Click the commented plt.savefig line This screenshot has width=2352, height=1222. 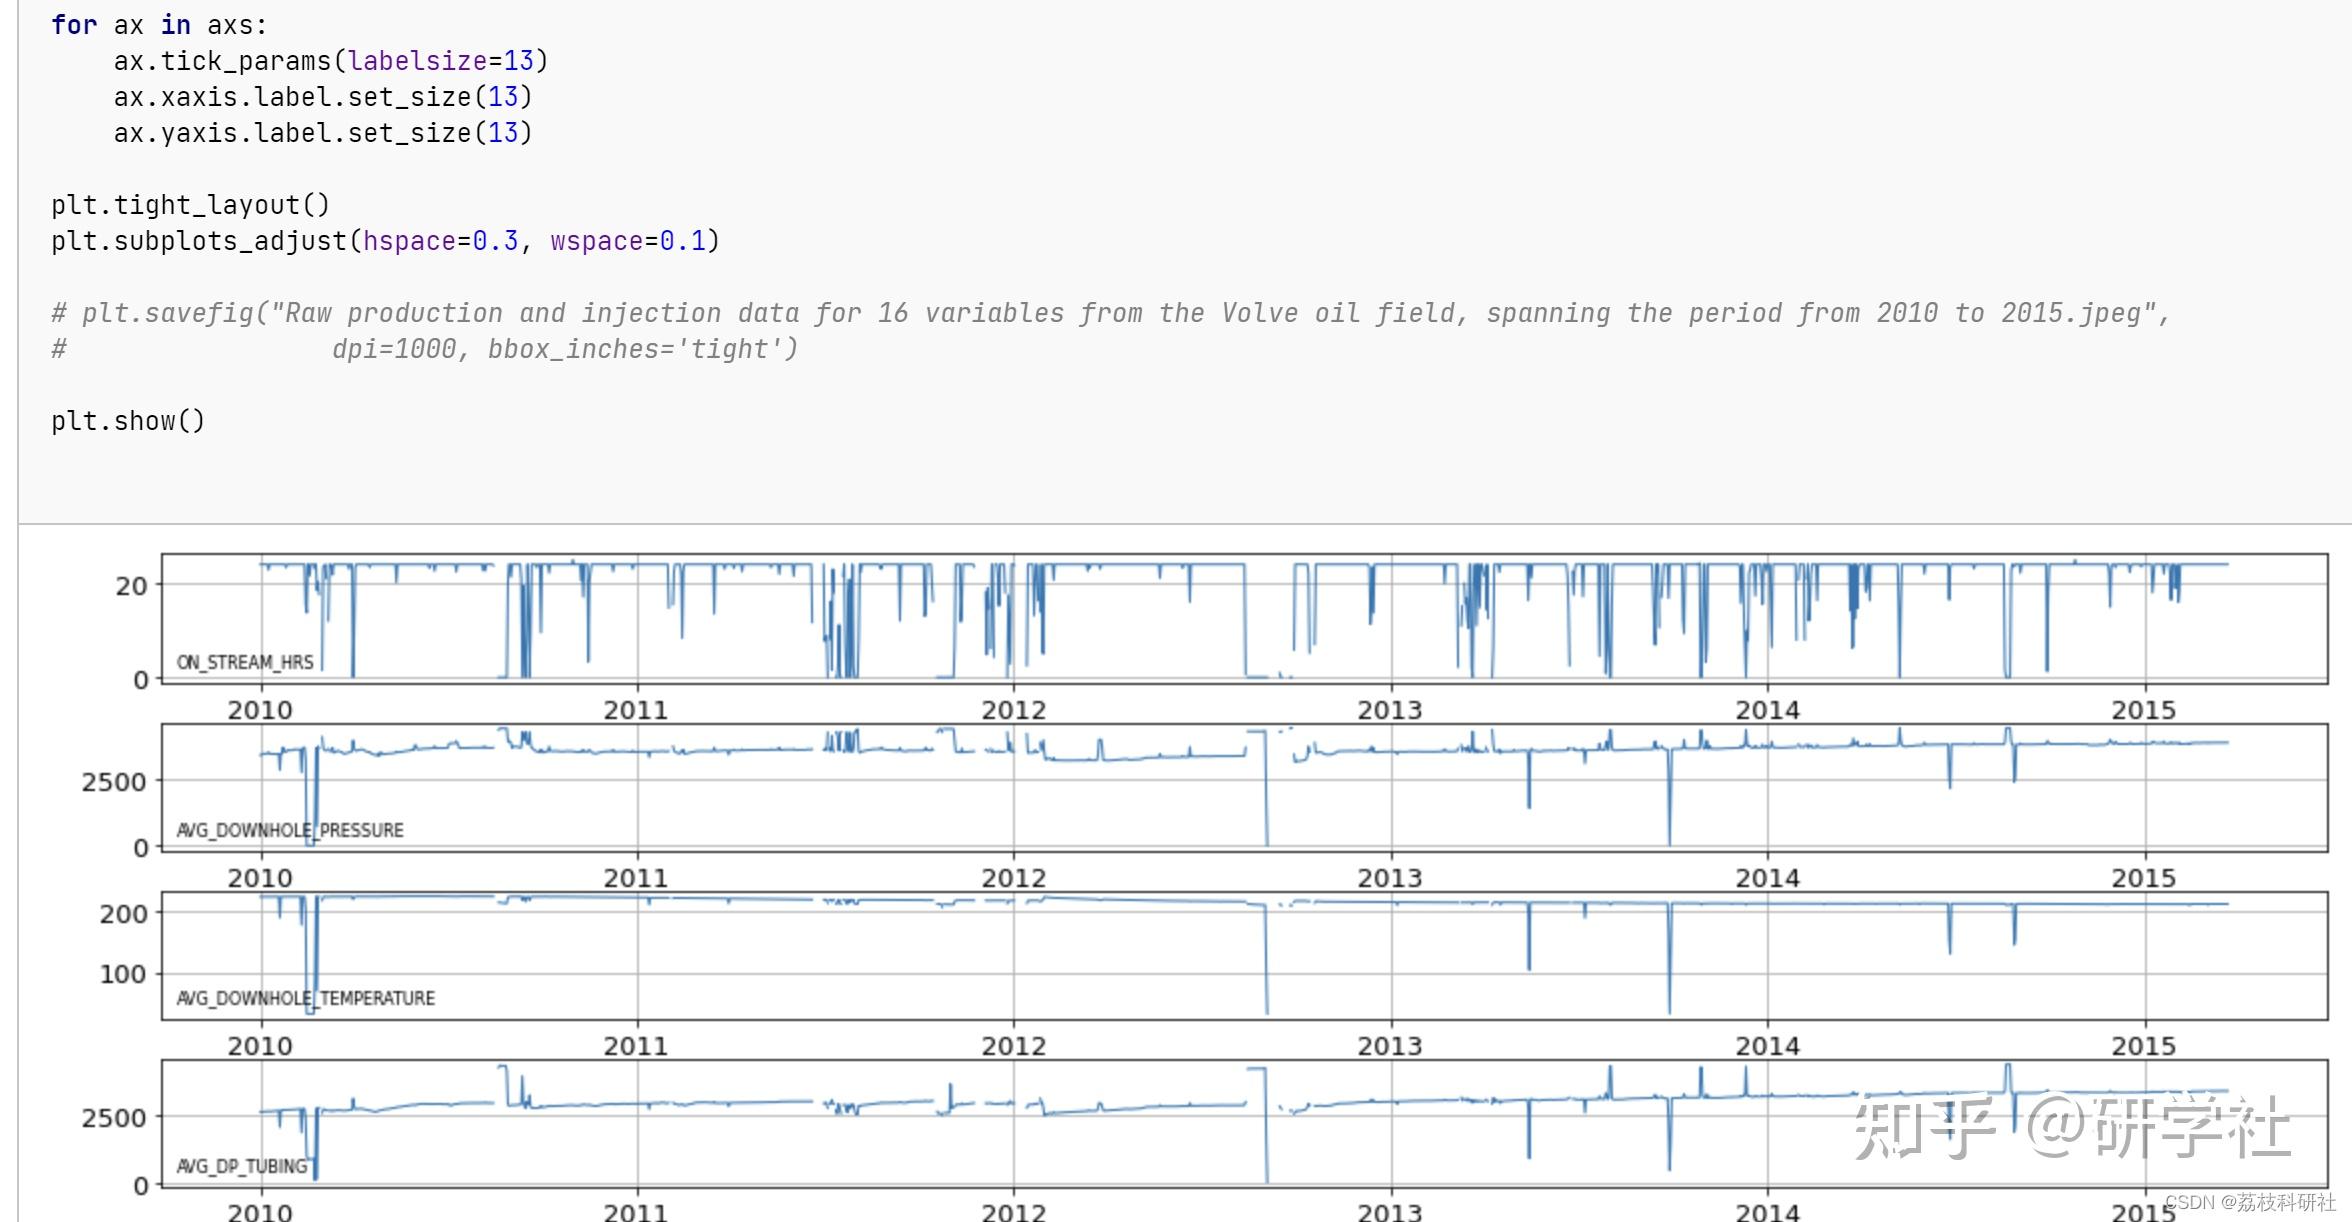click(x=1111, y=313)
